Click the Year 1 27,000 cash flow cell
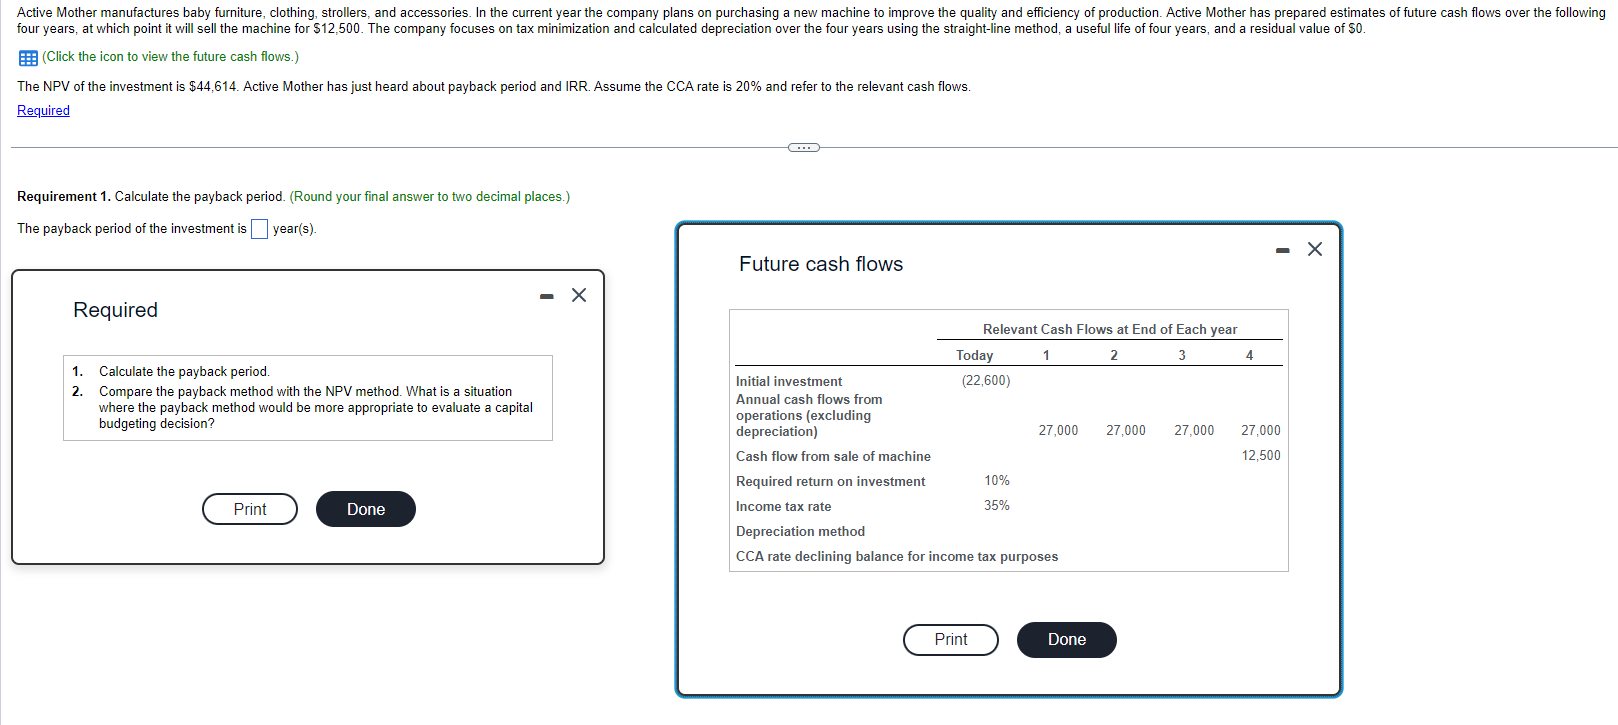 (1058, 431)
